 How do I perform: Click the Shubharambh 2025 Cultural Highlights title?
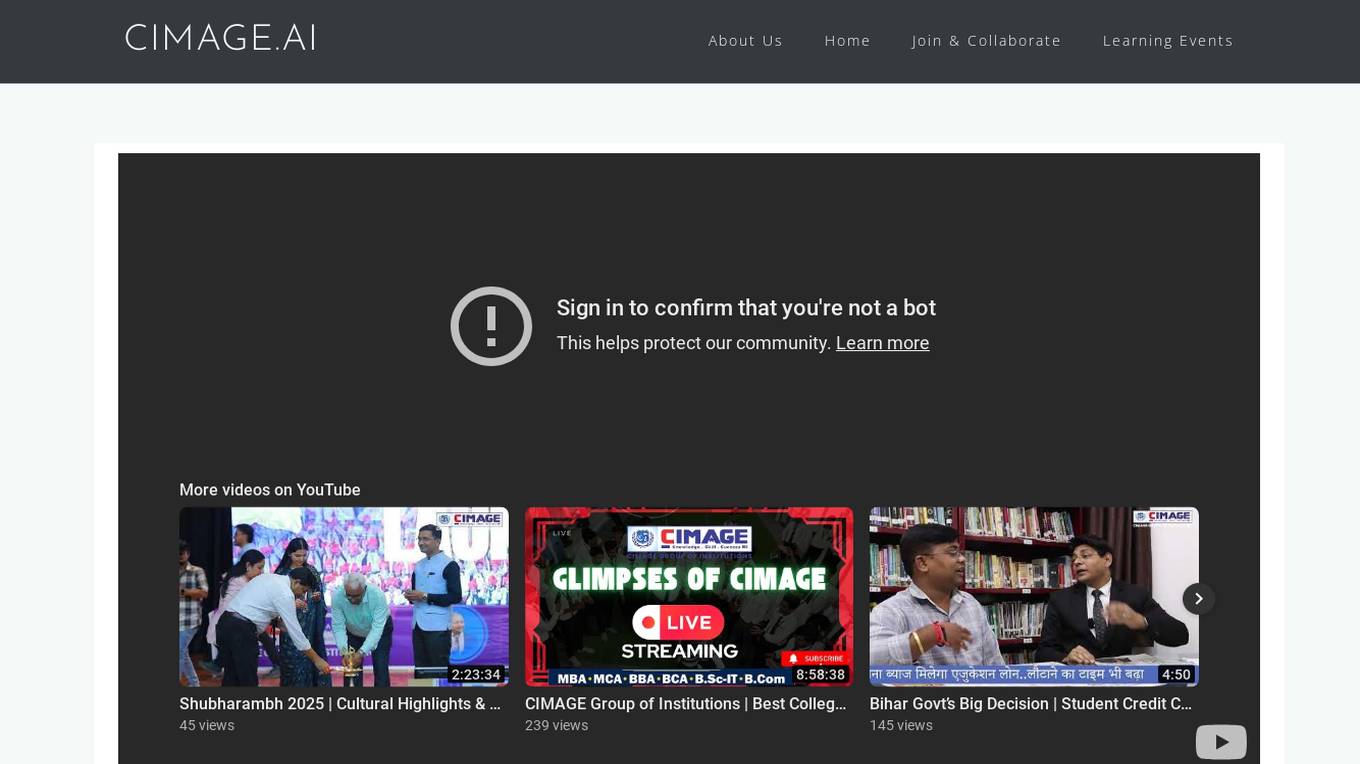340,704
